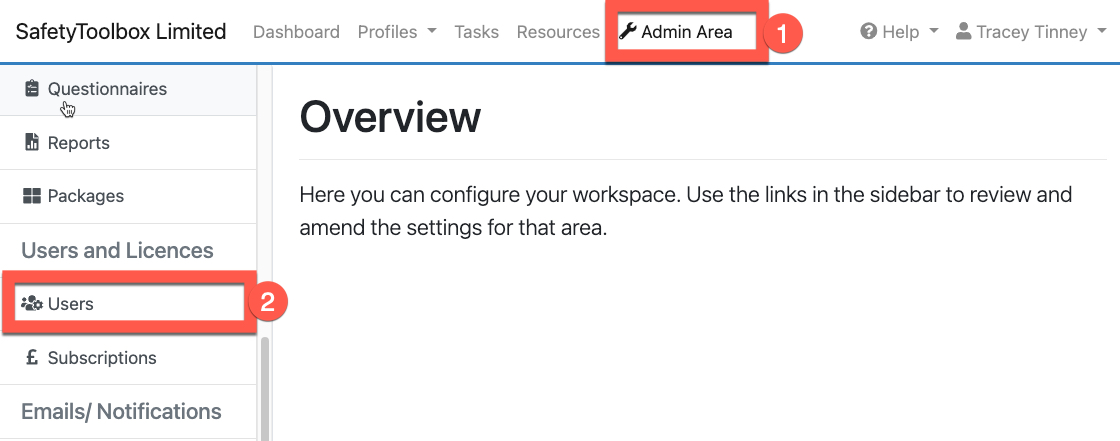The height and width of the screenshot is (441, 1120).
Task: Go to the Tasks page
Action: coord(476,32)
